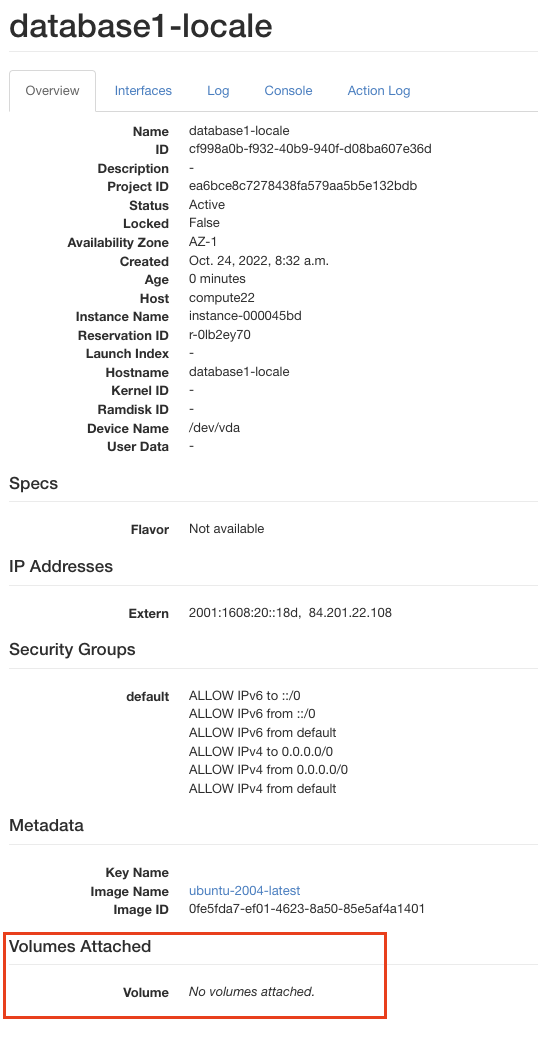
Task: Click the 'ALLOW IPv4 from 0.0.0.0/0' rule
Action: click(x=269, y=770)
